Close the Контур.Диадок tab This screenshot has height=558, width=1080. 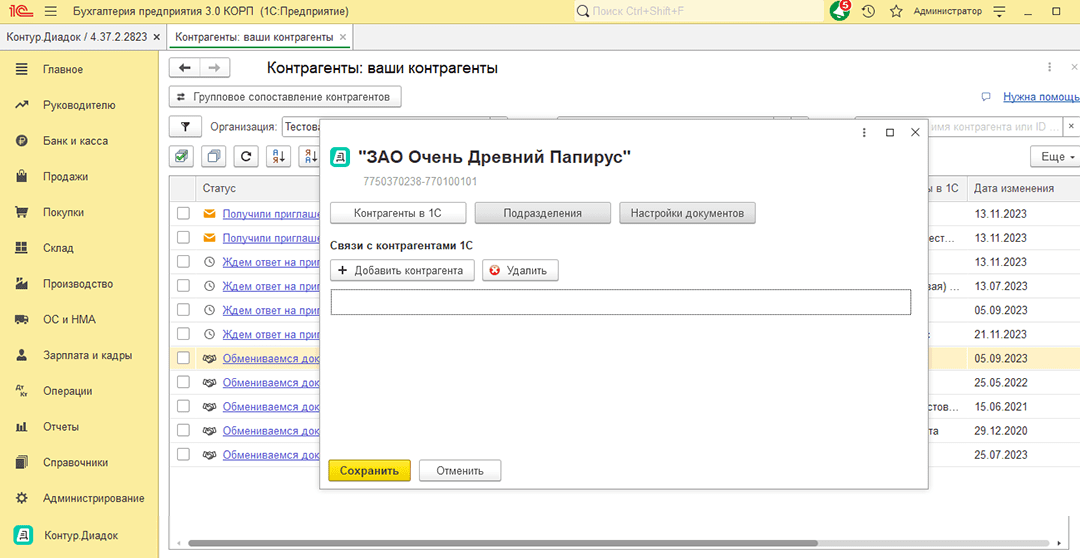(157, 37)
